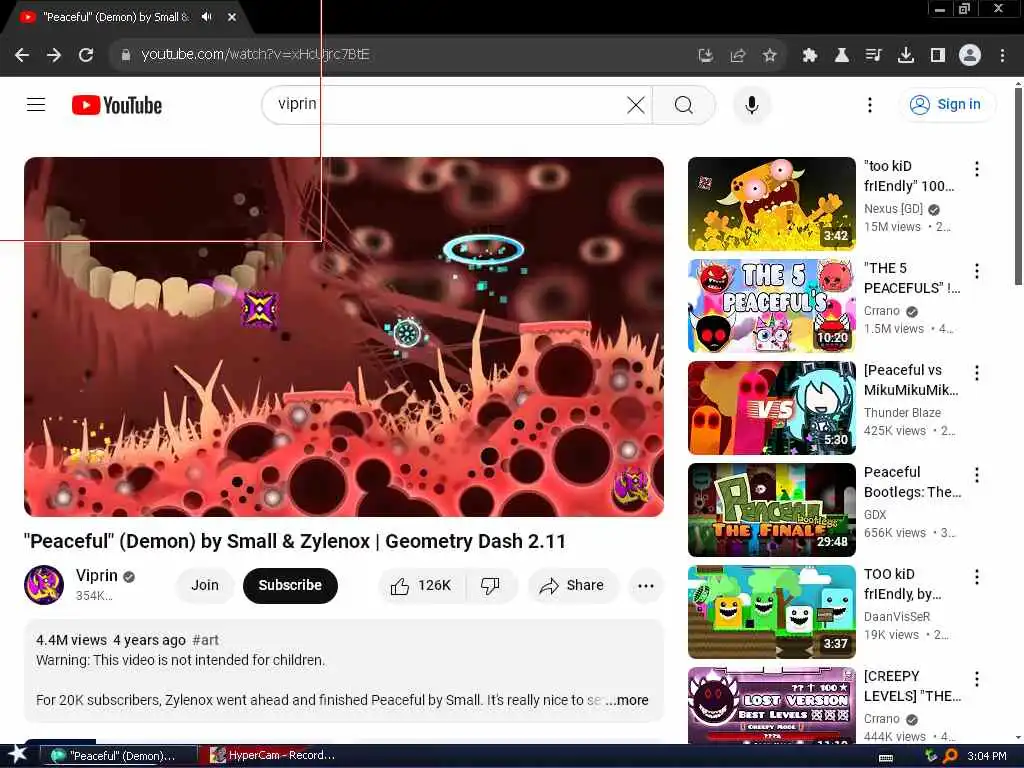
Task: Open options menu for DaanVisSeR video
Action: click(976, 577)
